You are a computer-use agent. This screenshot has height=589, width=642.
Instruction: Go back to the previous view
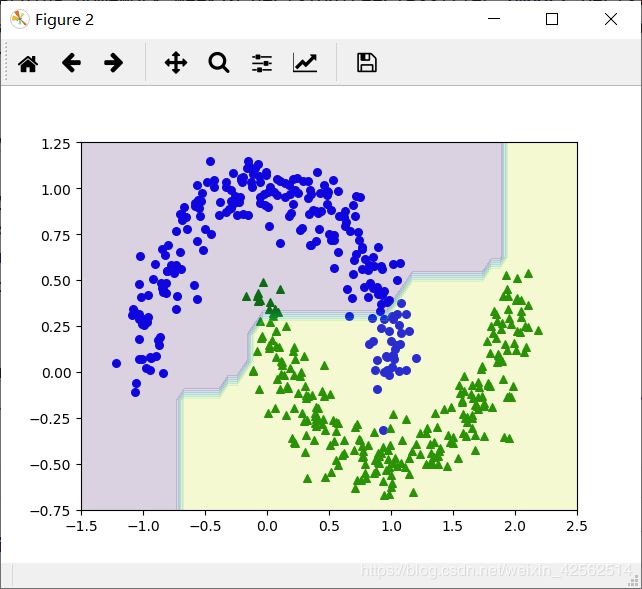pyautogui.click(x=71, y=63)
